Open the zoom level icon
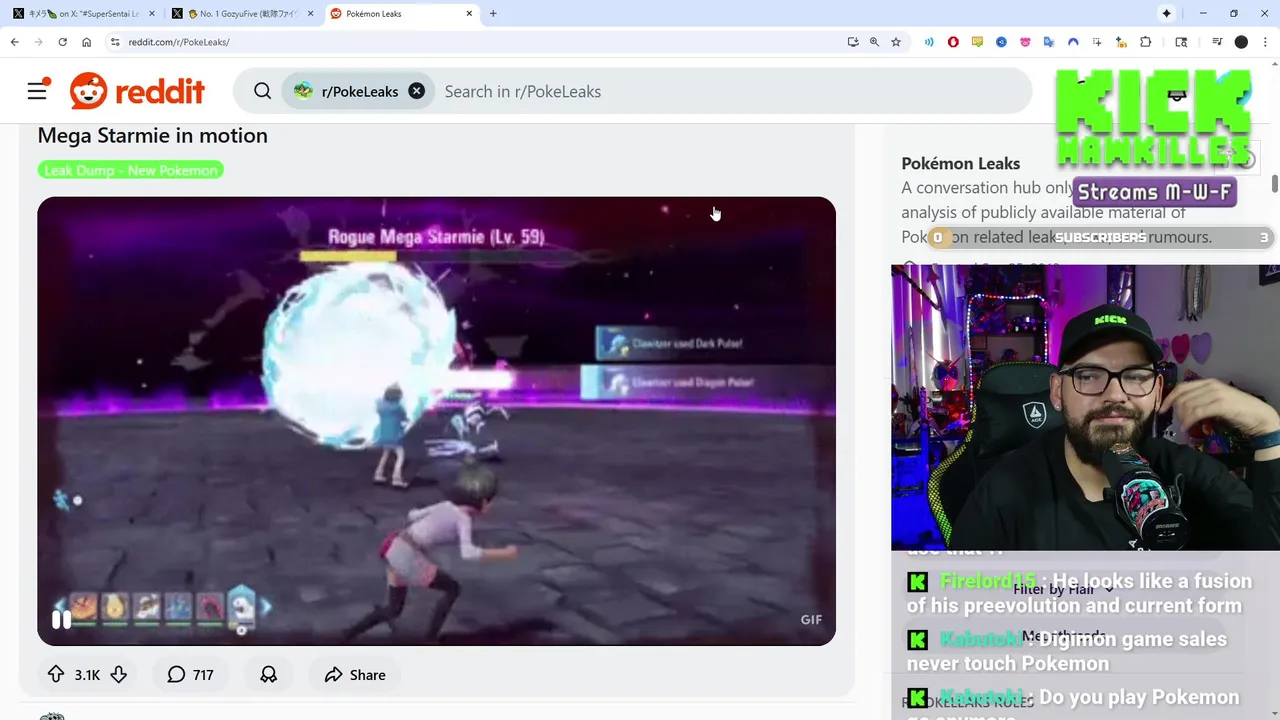 click(x=874, y=42)
